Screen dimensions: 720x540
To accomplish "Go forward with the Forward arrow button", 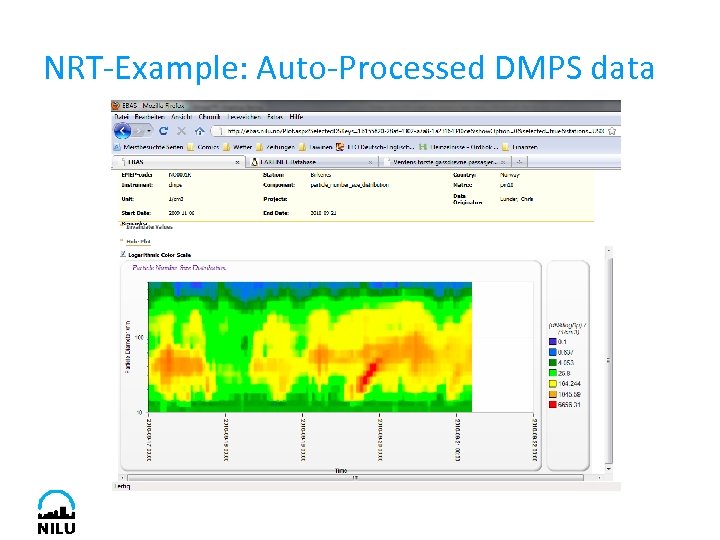I will coord(139,131).
